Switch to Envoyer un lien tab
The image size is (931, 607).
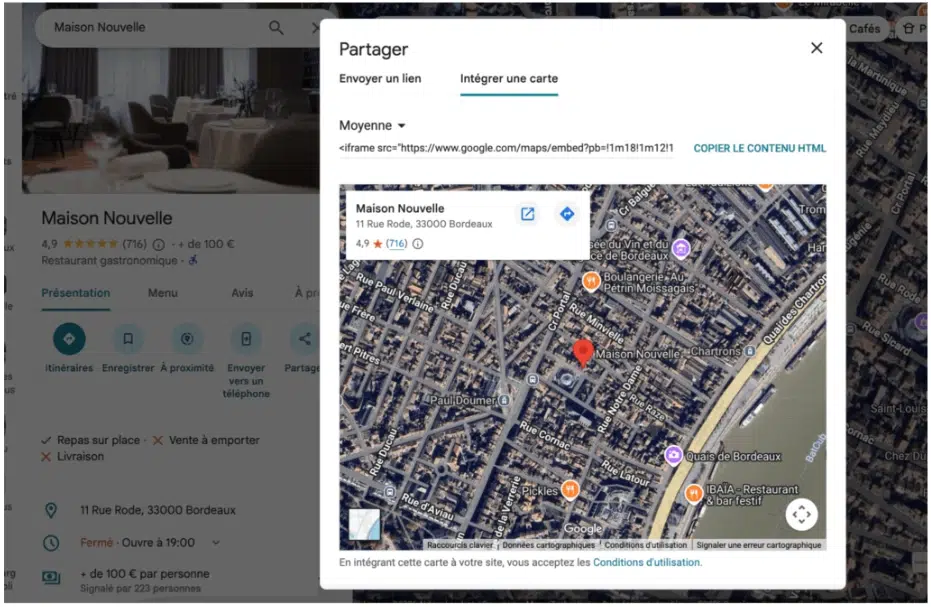pyautogui.click(x=380, y=78)
